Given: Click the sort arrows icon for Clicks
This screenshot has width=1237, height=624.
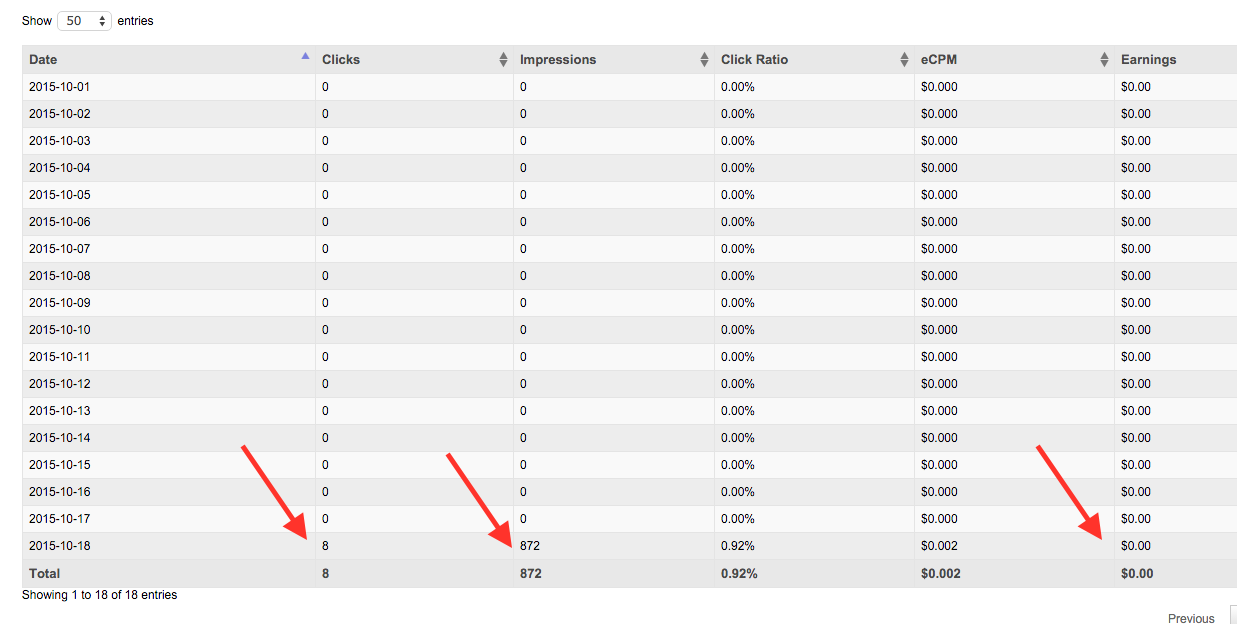Looking at the screenshot, I should pos(503,60).
